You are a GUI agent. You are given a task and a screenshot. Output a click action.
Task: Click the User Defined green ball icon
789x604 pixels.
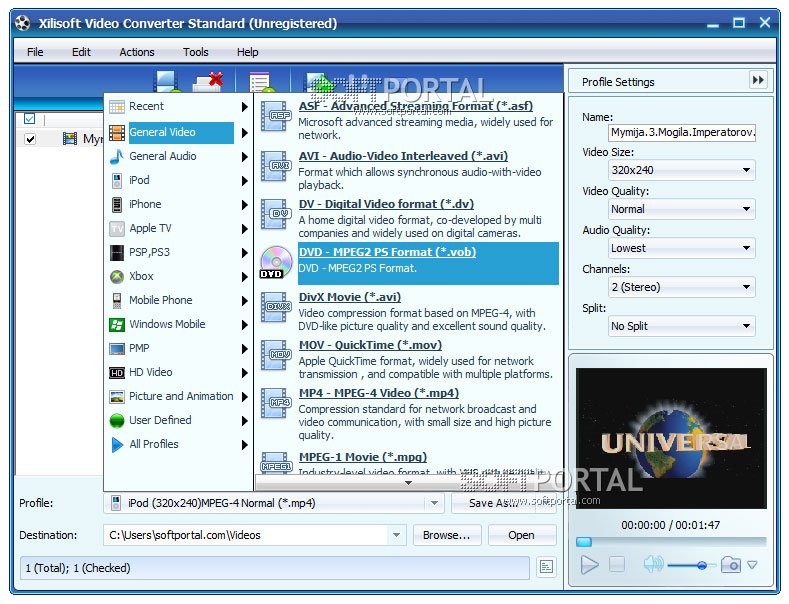117,420
